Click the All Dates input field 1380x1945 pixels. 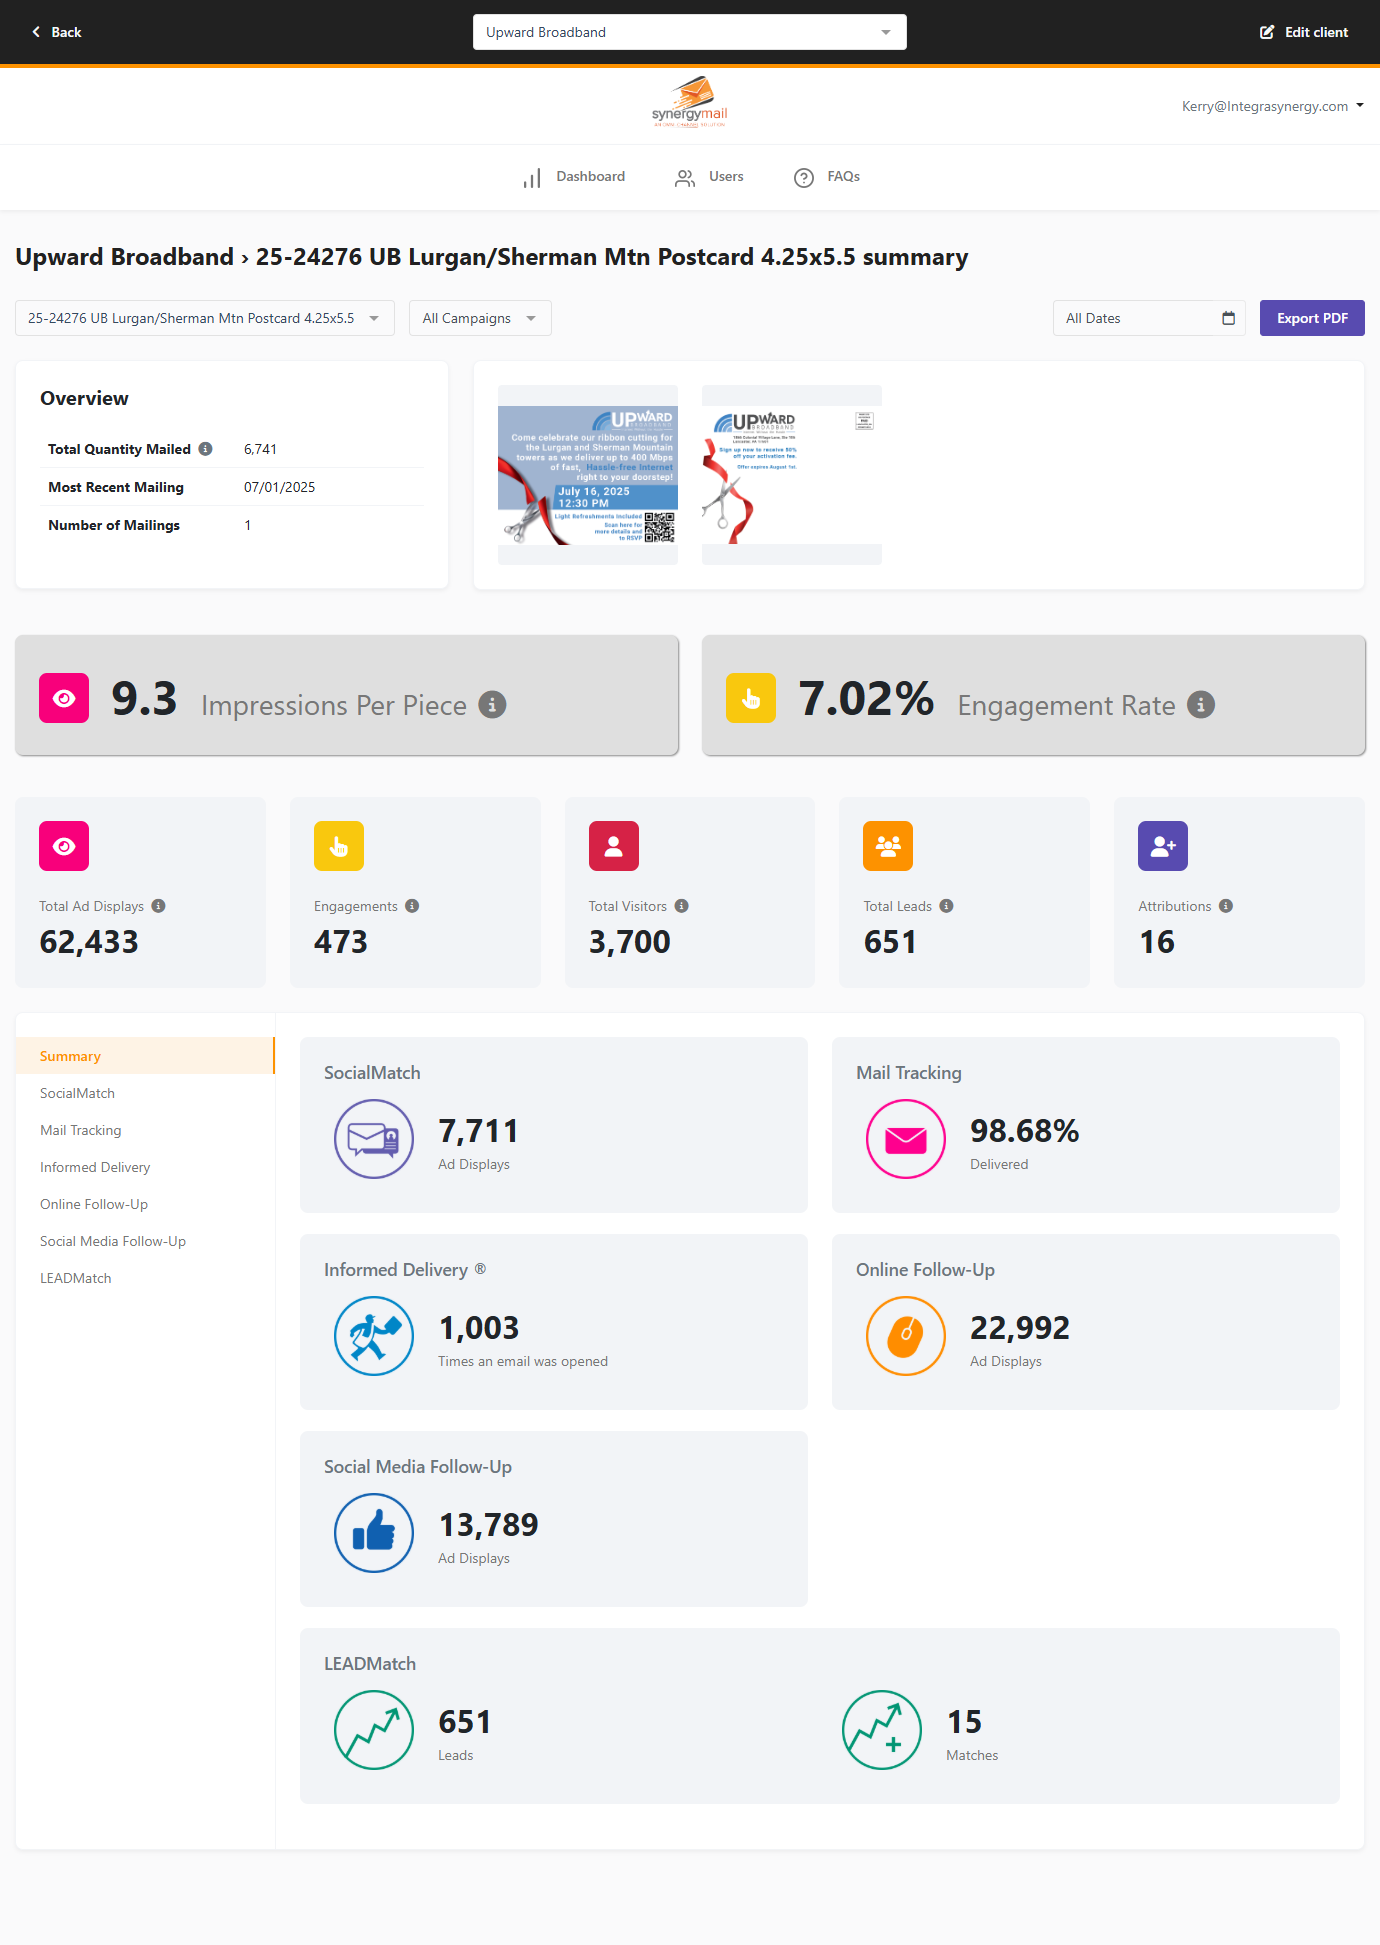tap(1149, 318)
